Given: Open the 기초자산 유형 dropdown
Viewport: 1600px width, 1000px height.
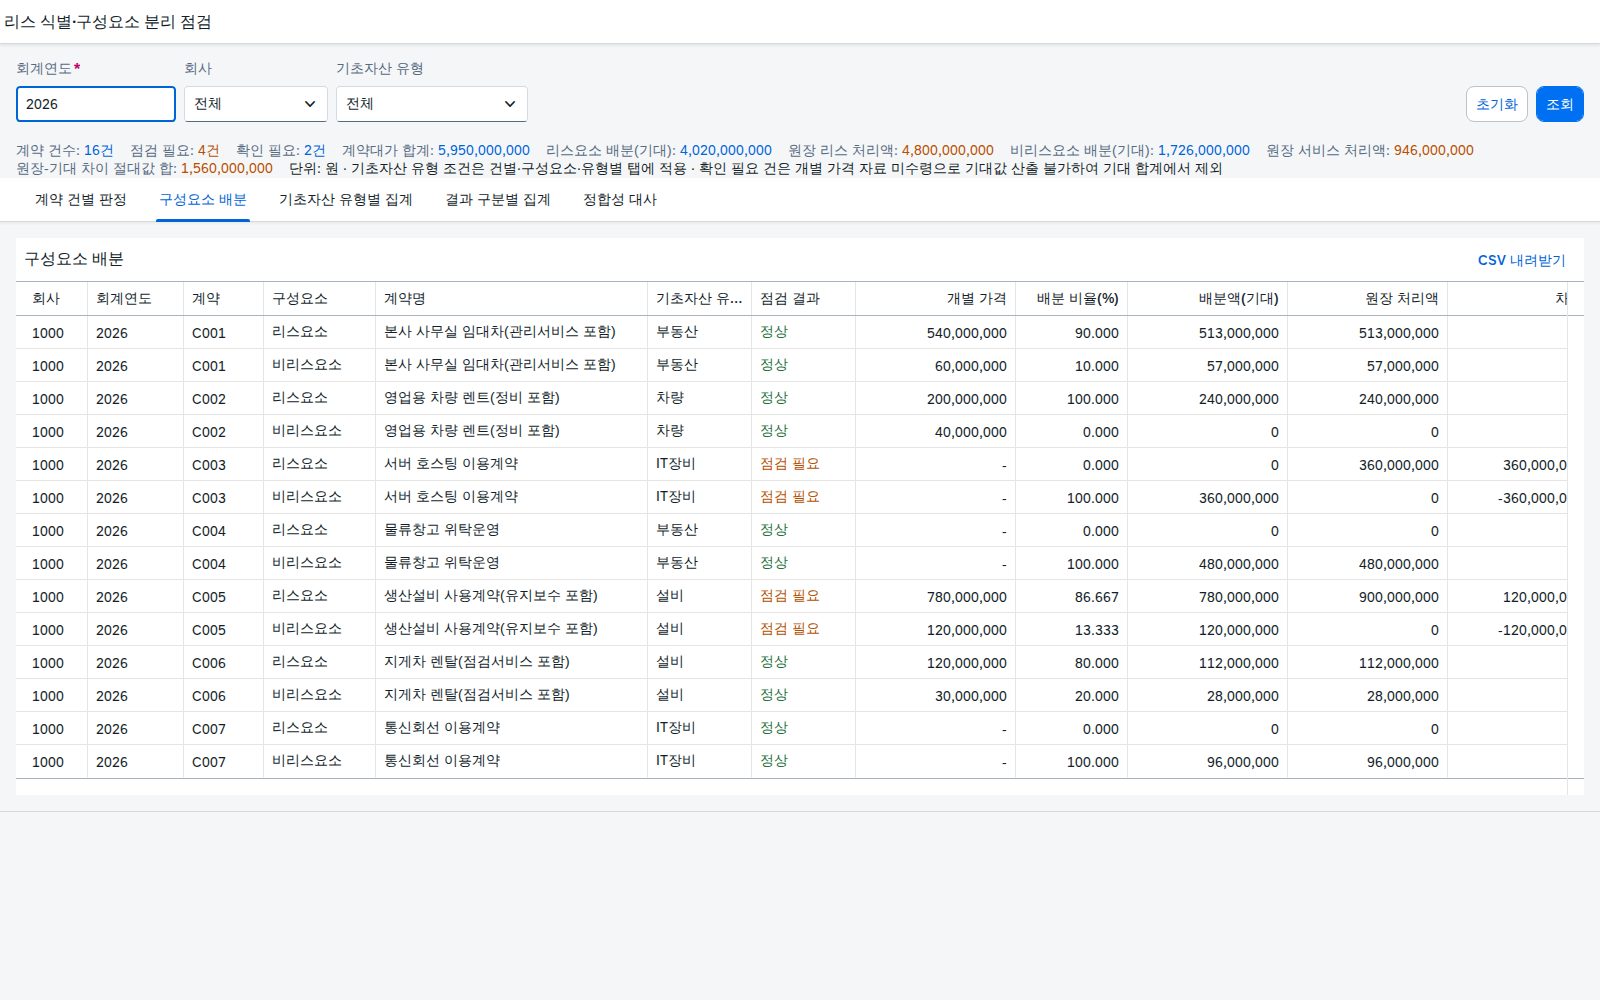Looking at the screenshot, I should [x=431, y=104].
